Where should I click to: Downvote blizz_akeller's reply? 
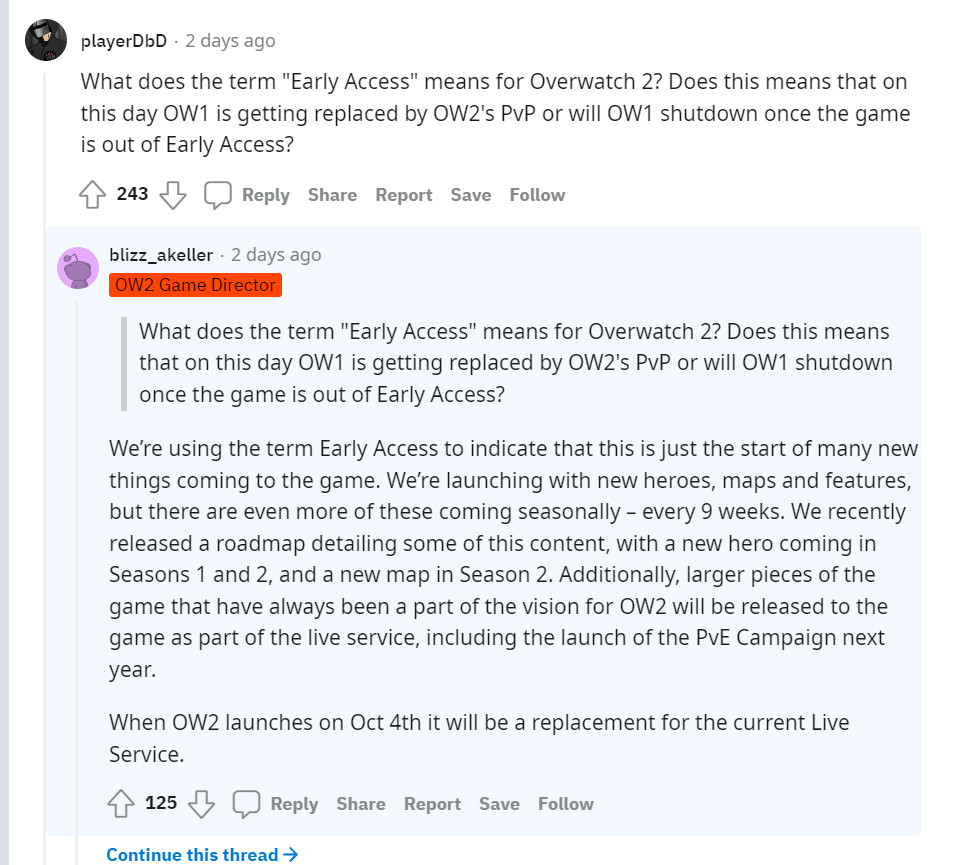pyautogui.click(x=201, y=804)
